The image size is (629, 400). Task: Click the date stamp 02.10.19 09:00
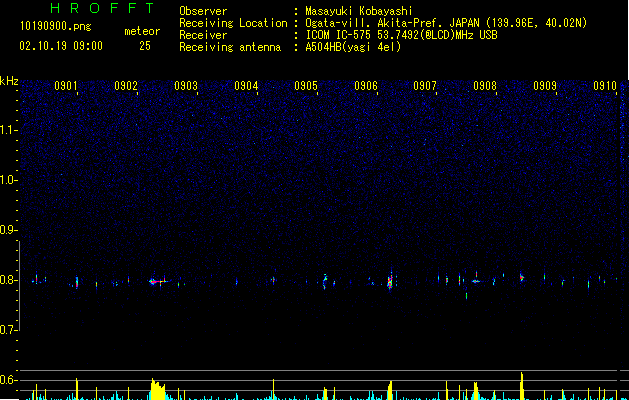click(61, 46)
